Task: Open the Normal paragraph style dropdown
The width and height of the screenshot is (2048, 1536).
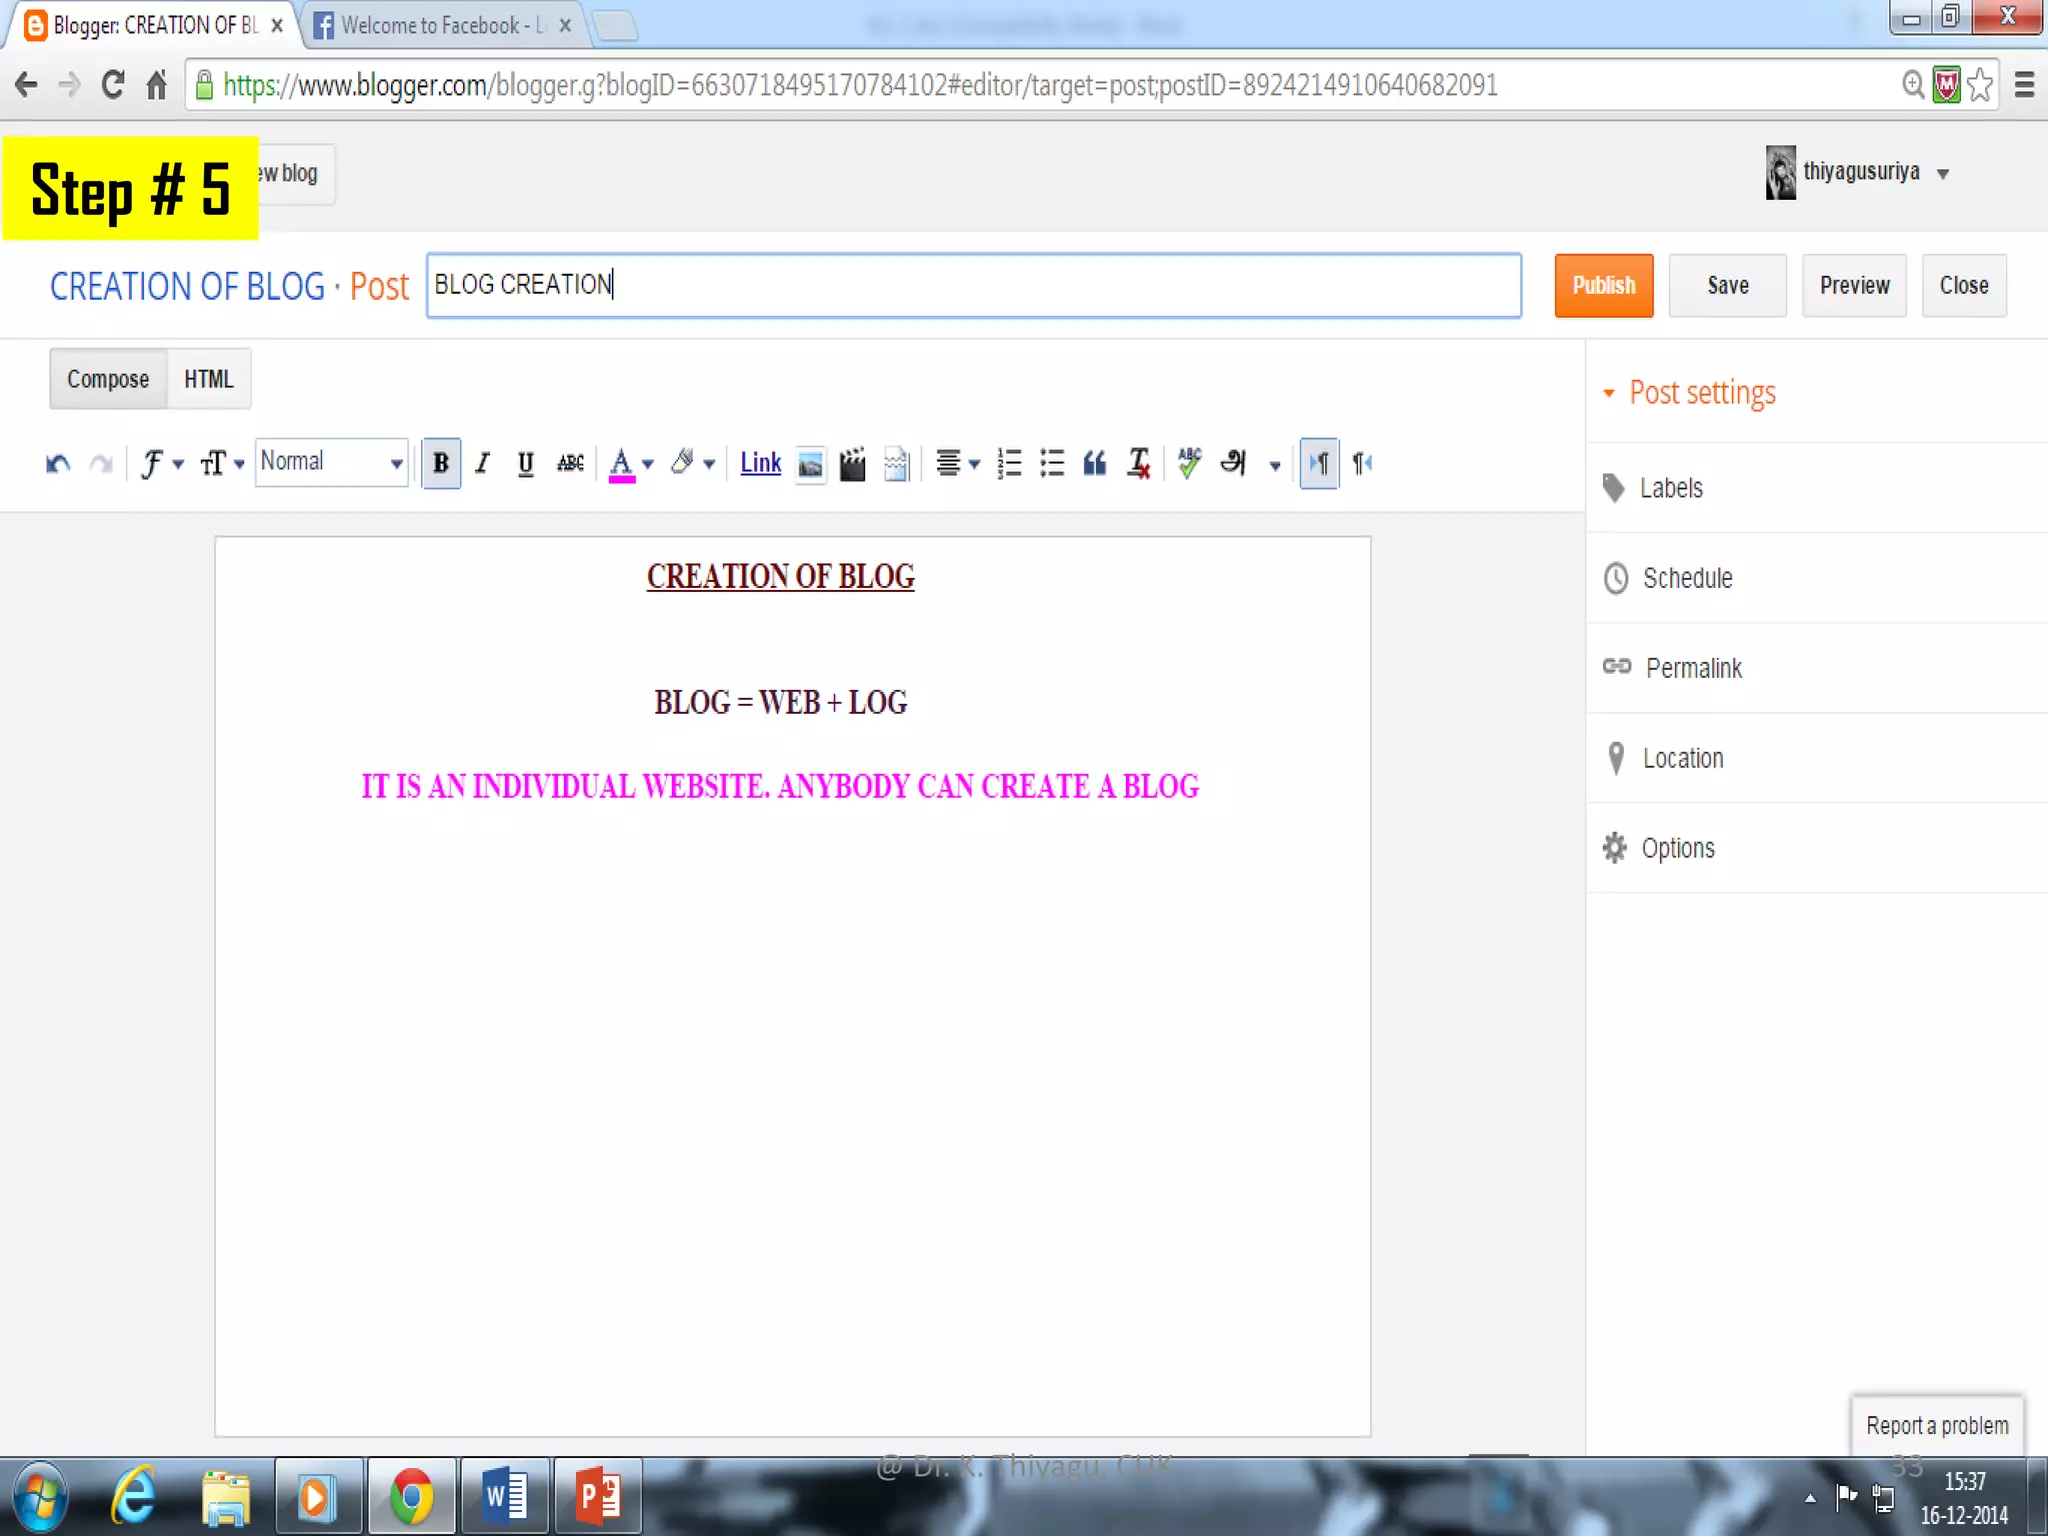Action: [x=331, y=462]
